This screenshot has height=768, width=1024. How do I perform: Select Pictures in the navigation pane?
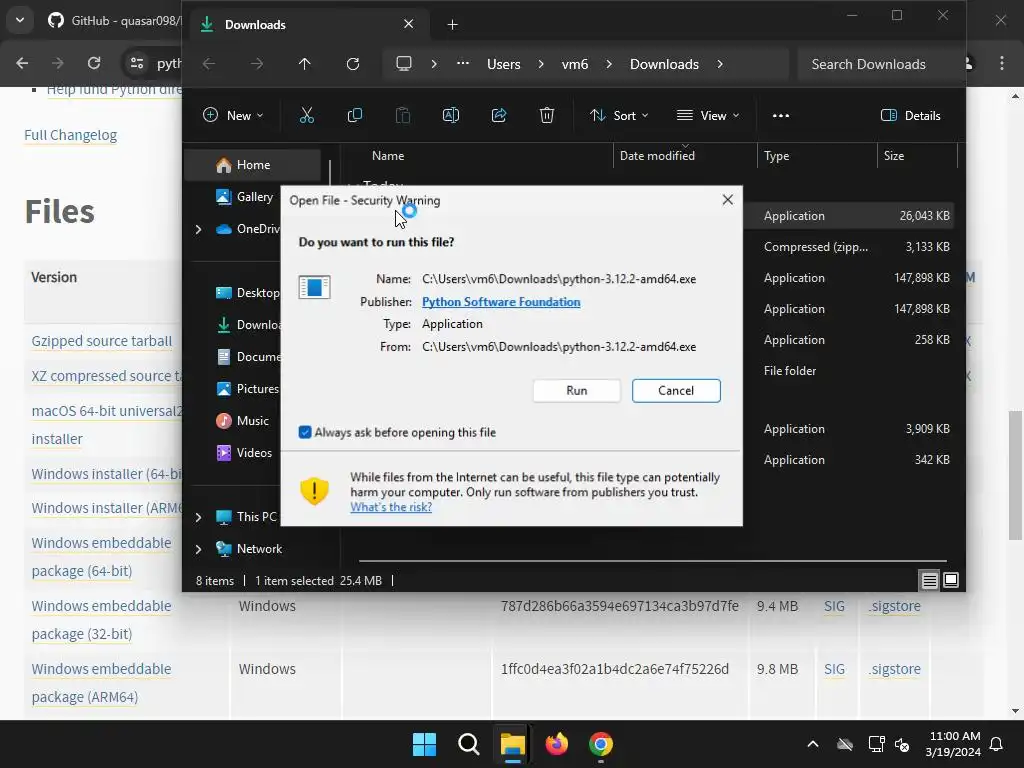pos(248,389)
